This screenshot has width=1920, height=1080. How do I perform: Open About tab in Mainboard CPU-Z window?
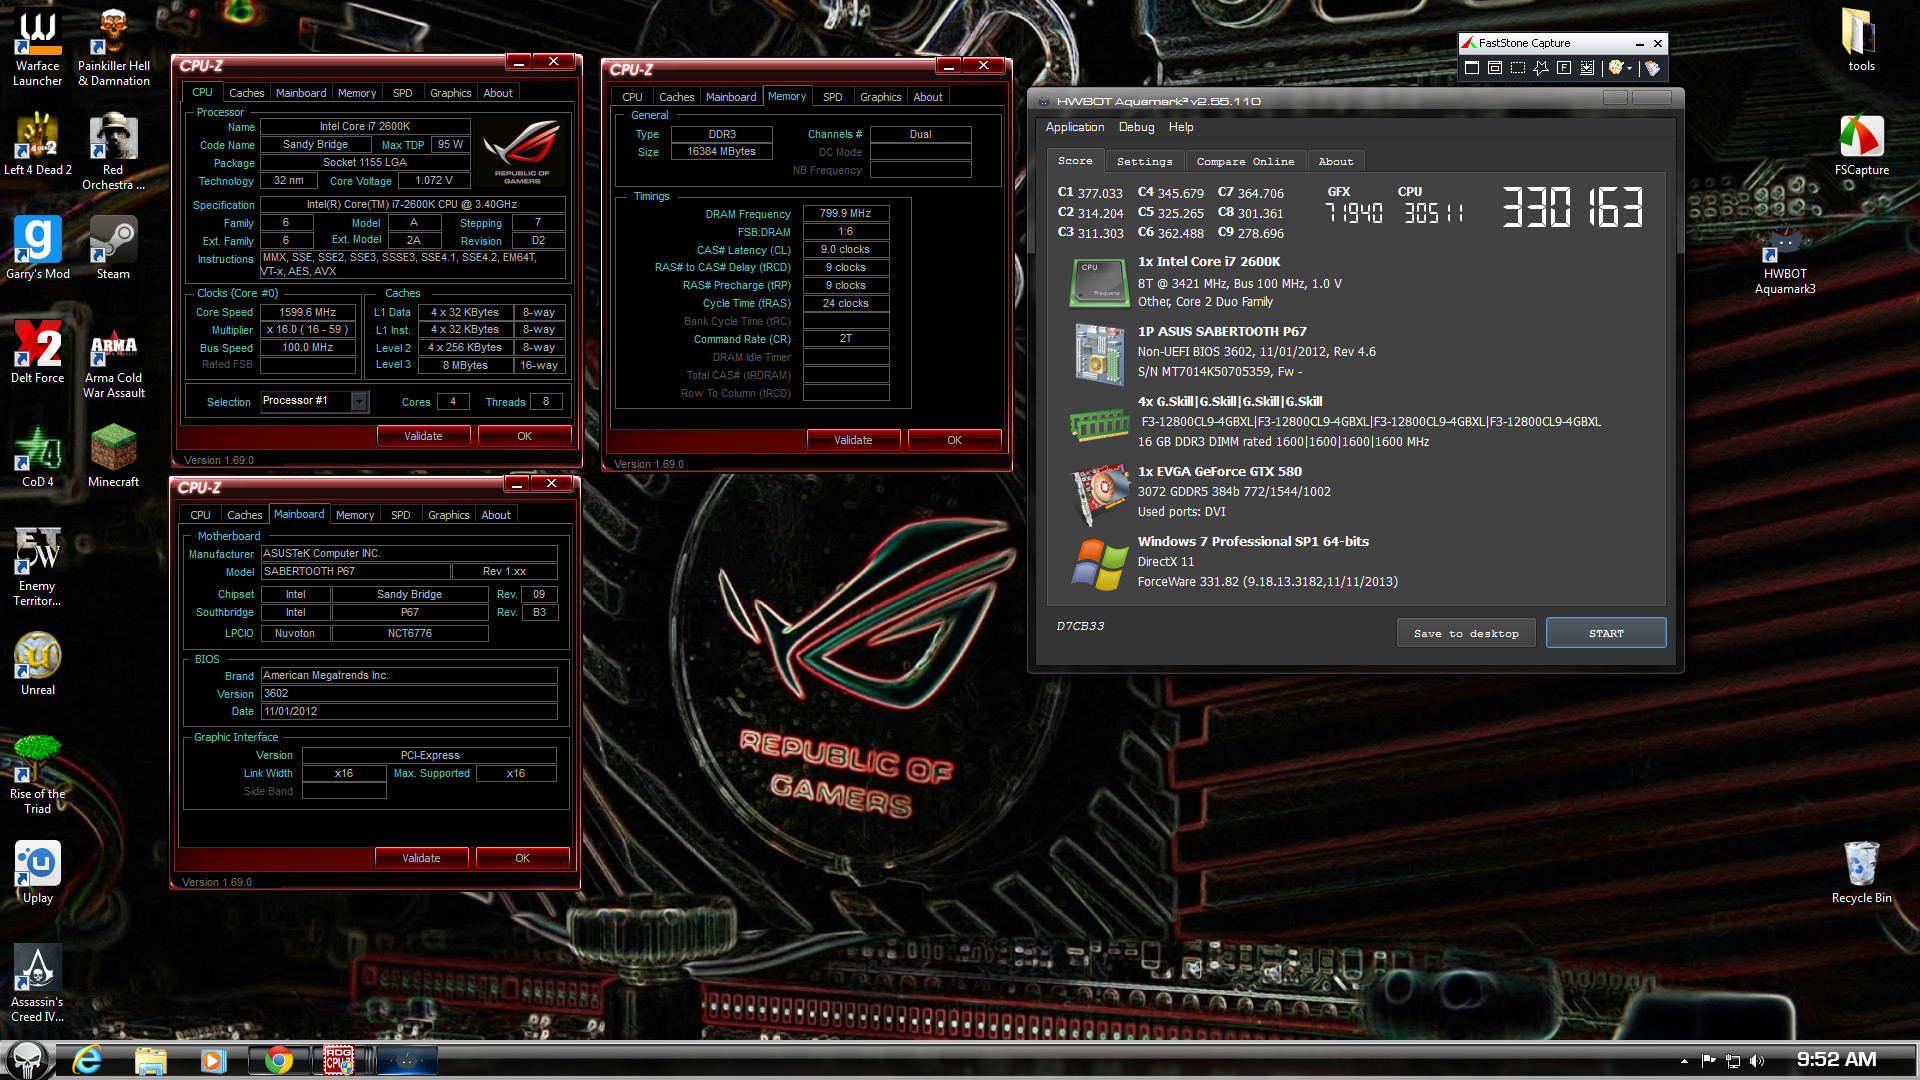pos(496,515)
